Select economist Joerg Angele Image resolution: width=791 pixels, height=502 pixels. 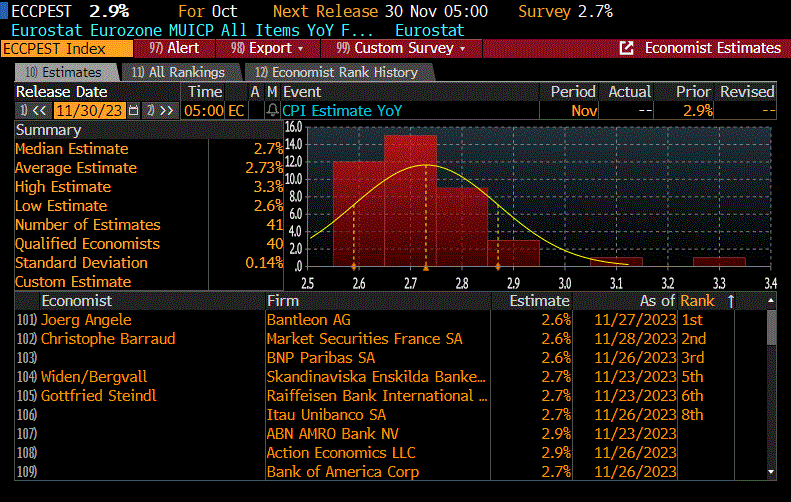coord(86,320)
